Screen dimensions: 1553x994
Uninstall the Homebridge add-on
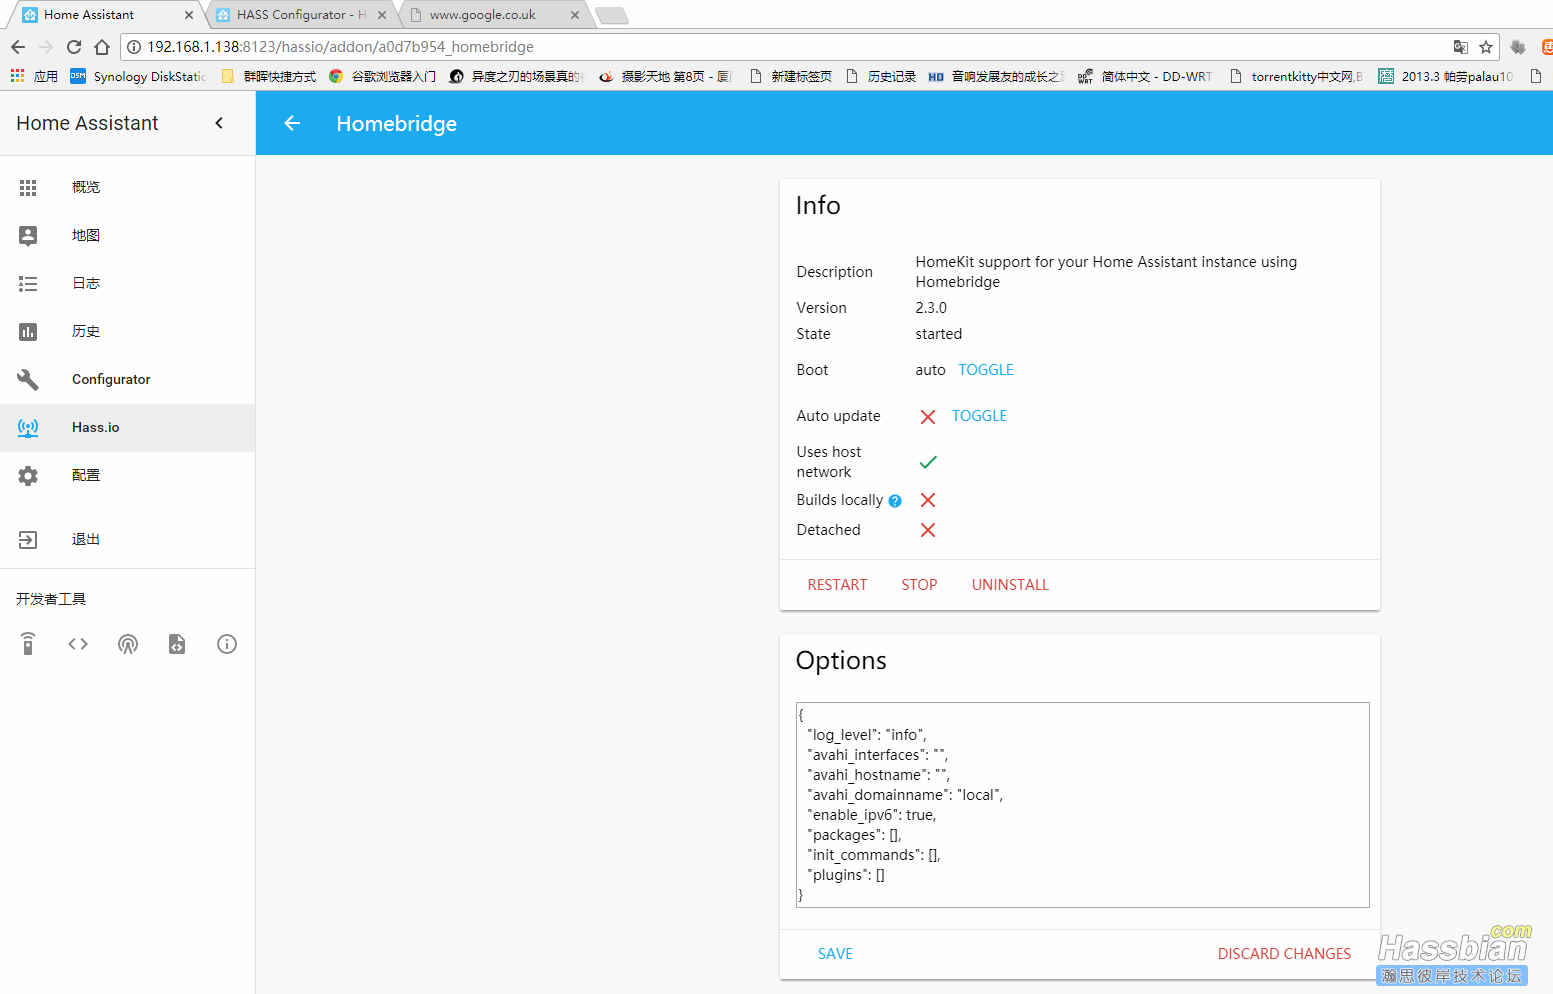(1010, 585)
